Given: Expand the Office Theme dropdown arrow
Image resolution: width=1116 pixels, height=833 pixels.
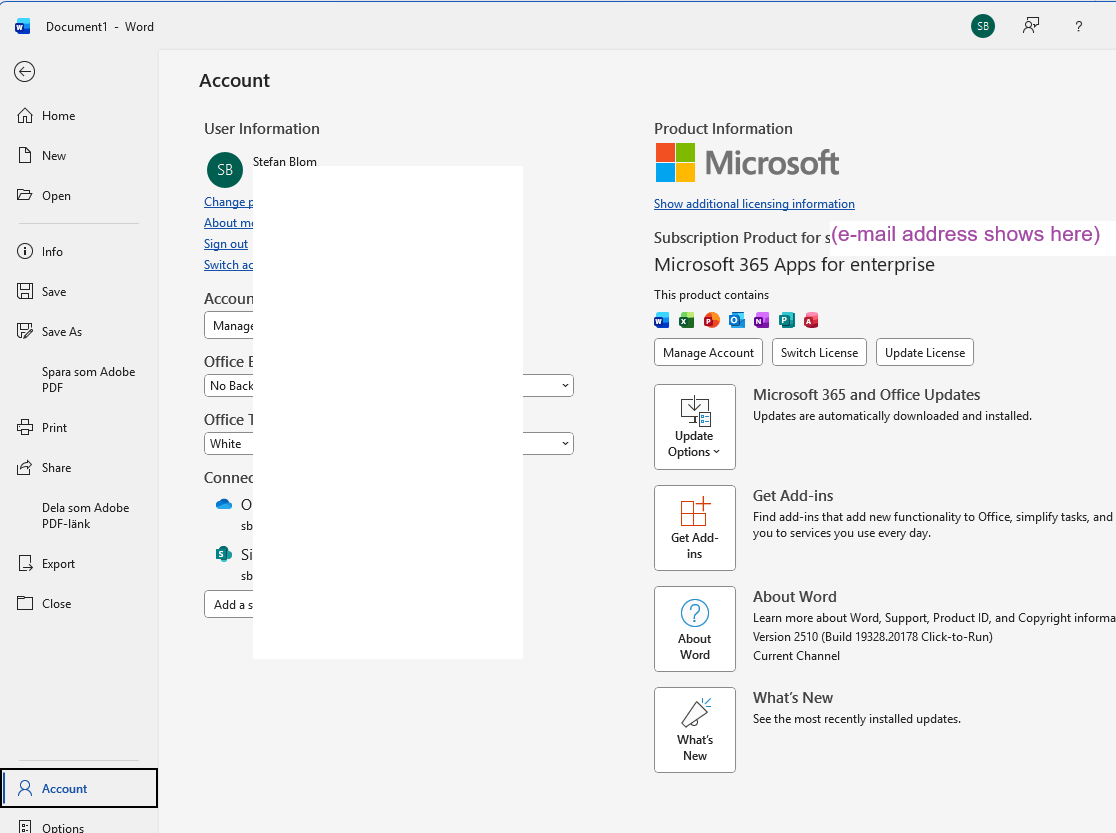Looking at the screenshot, I should click(565, 444).
